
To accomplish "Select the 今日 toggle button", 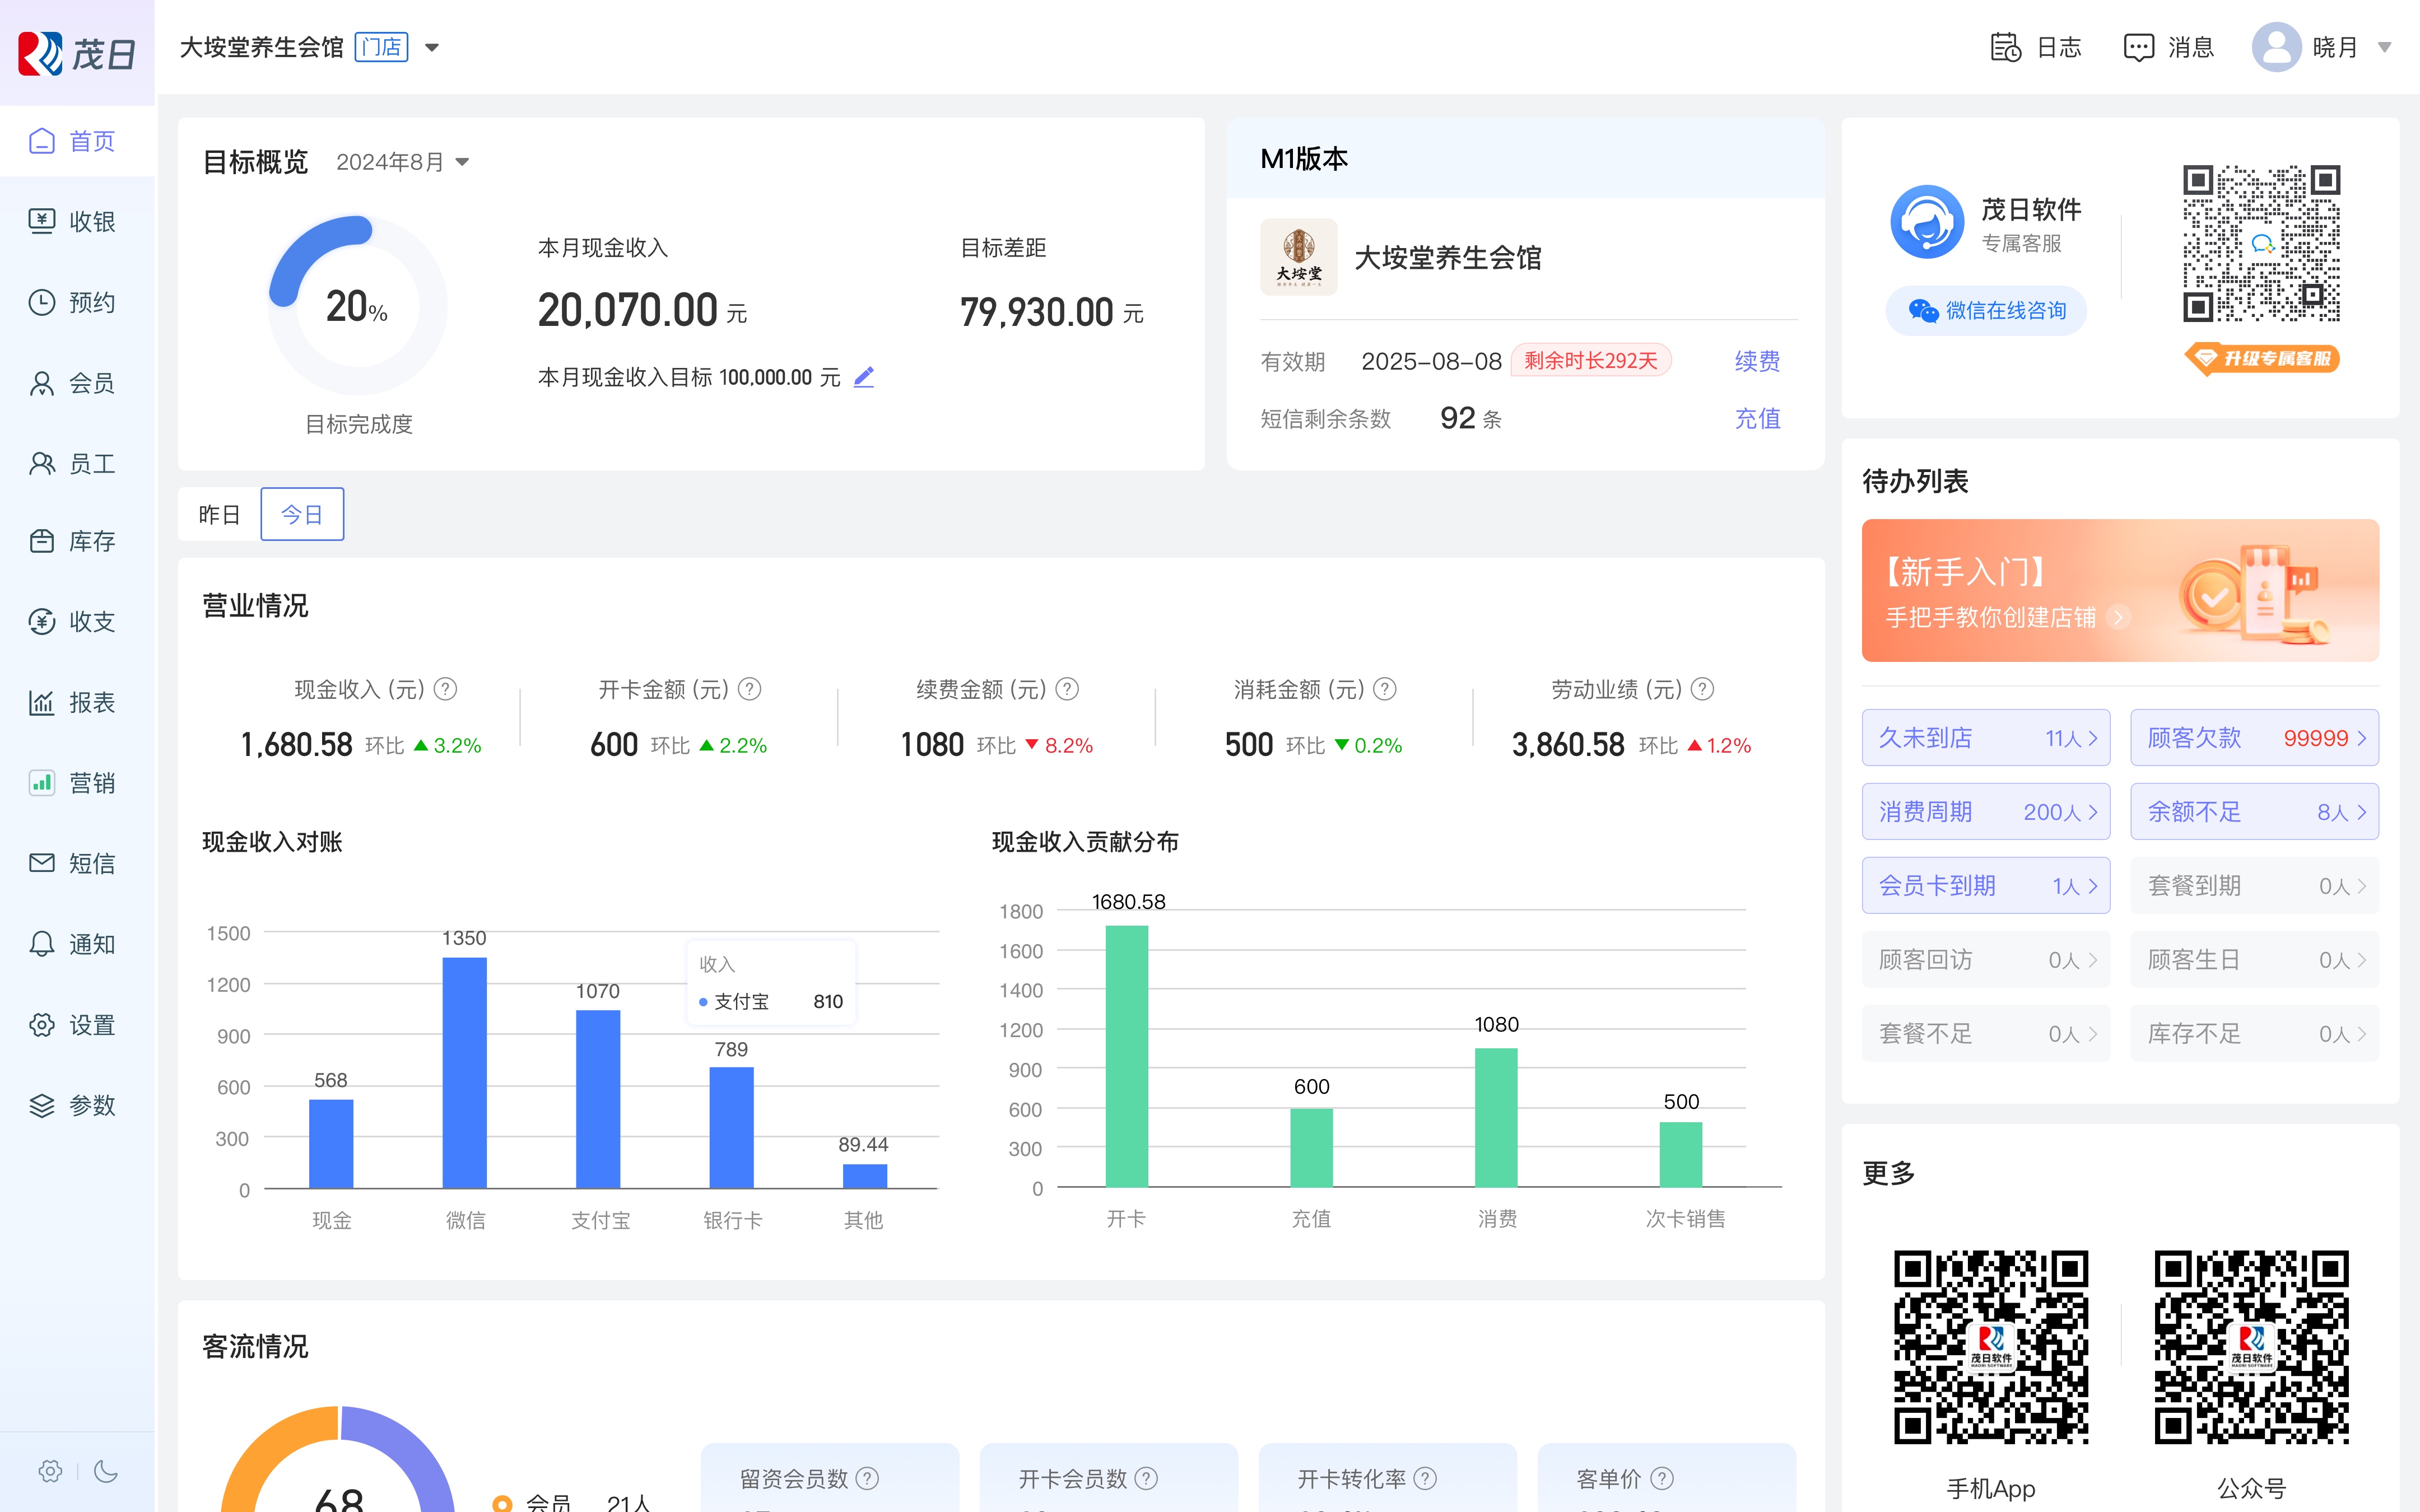I will tap(302, 514).
